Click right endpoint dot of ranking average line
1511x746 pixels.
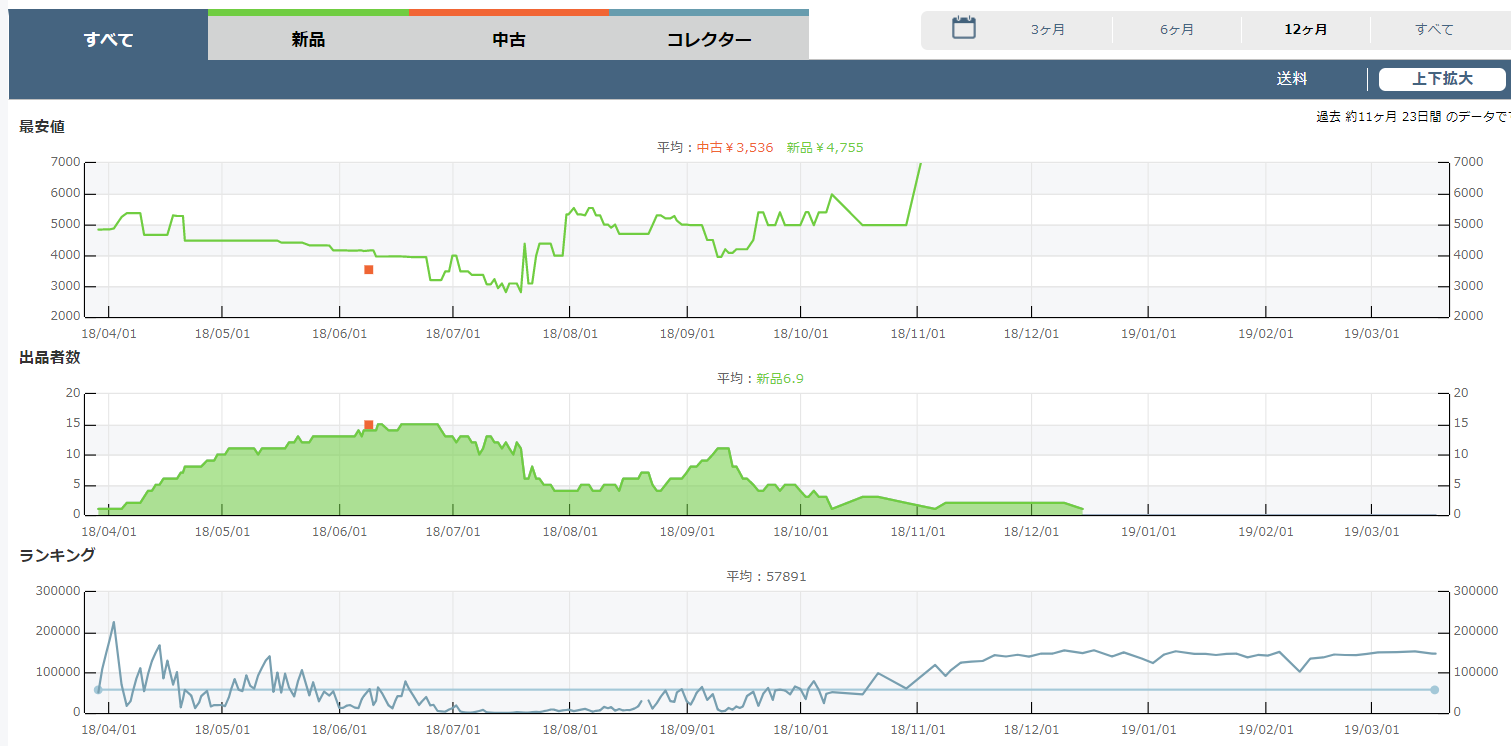point(1434,690)
